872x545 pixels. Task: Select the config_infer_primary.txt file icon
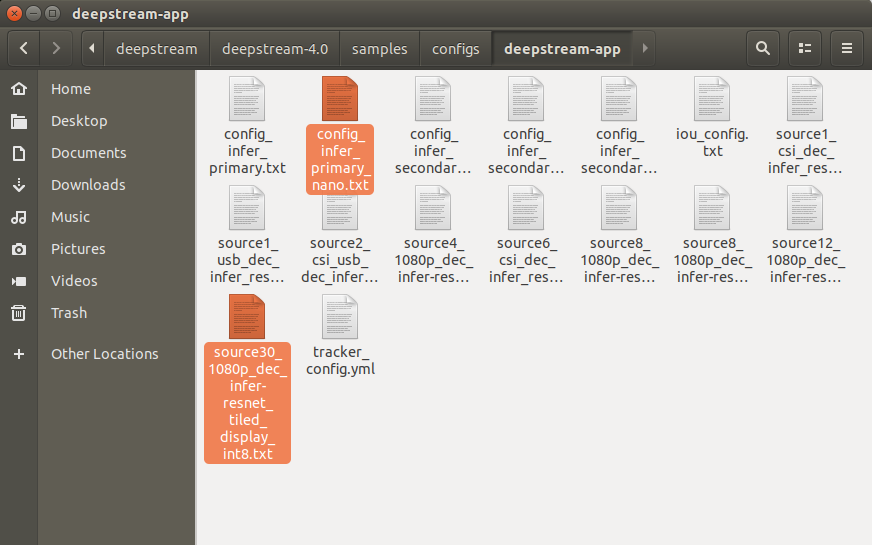pyautogui.click(x=247, y=98)
